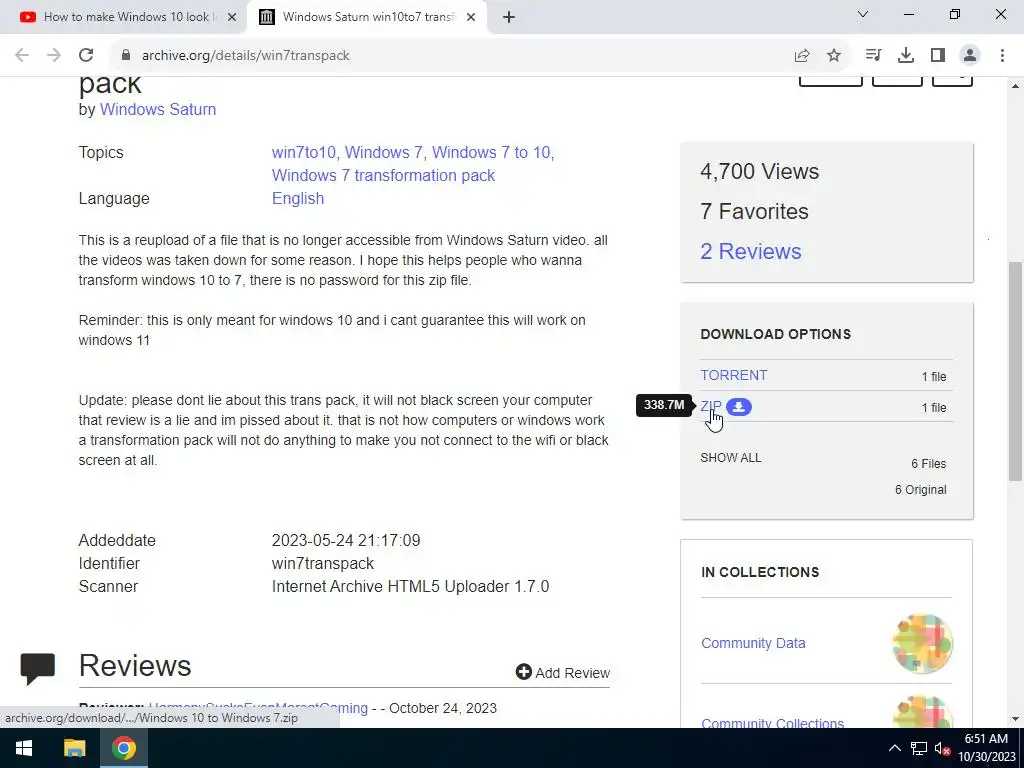
Task: Open the Chrome profile avatar
Action: (970, 56)
